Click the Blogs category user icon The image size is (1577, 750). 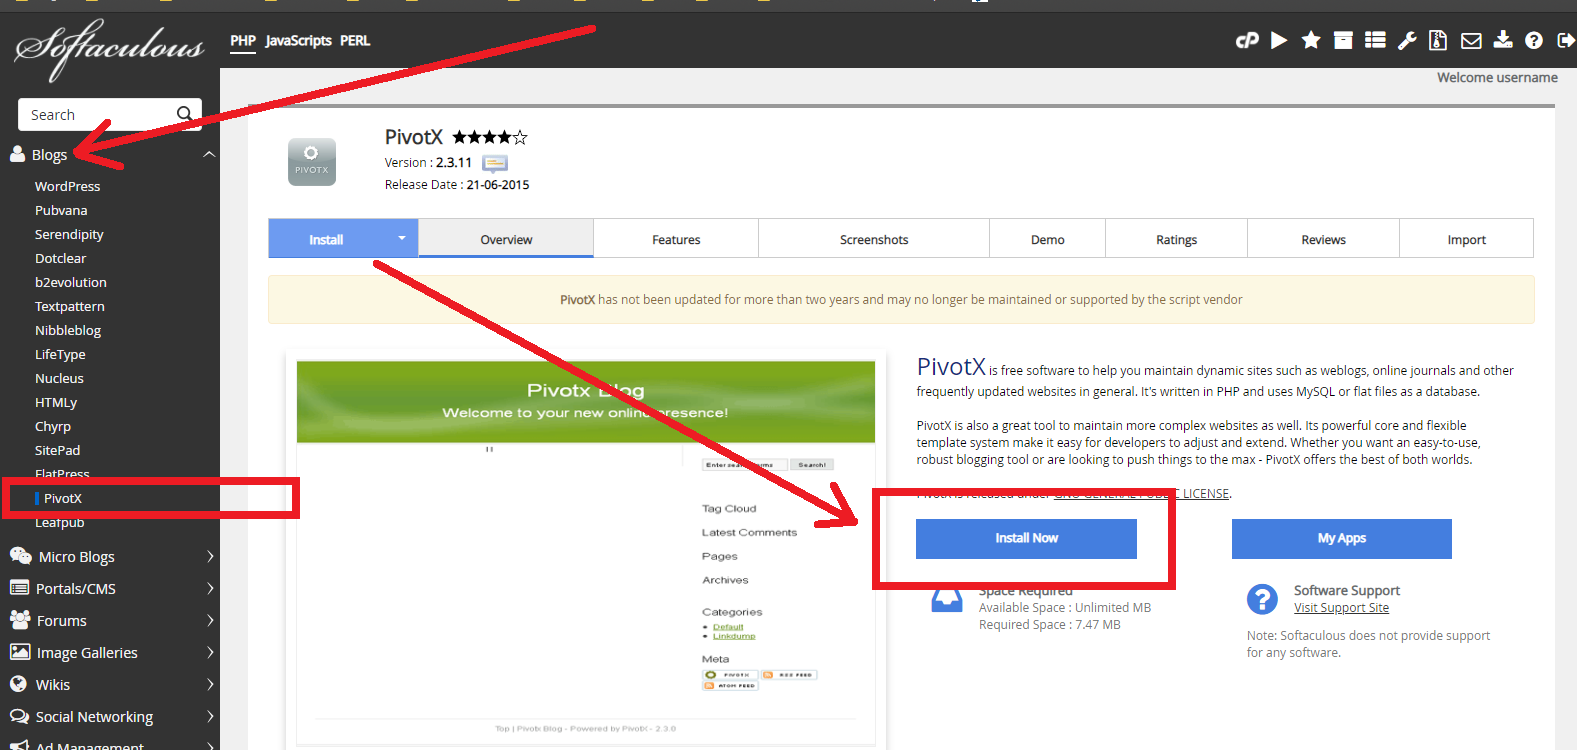[x=17, y=154]
